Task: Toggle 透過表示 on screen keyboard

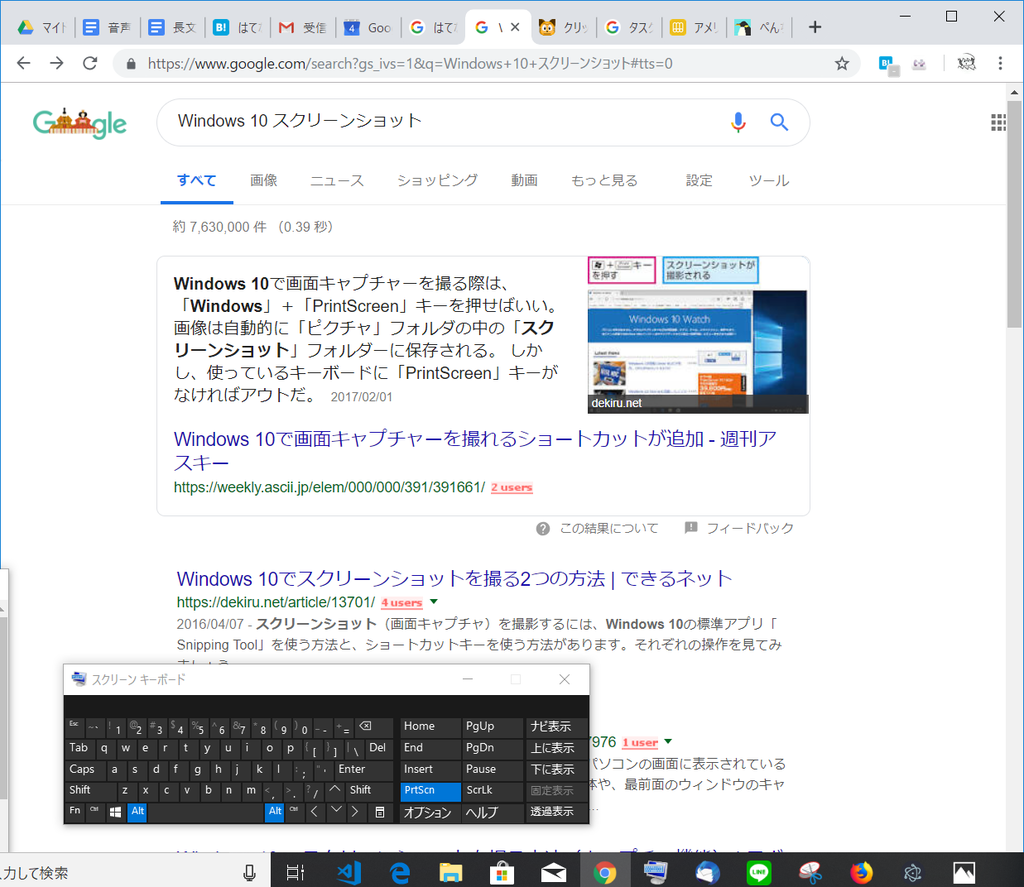Action: pyautogui.click(x=556, y=812)
